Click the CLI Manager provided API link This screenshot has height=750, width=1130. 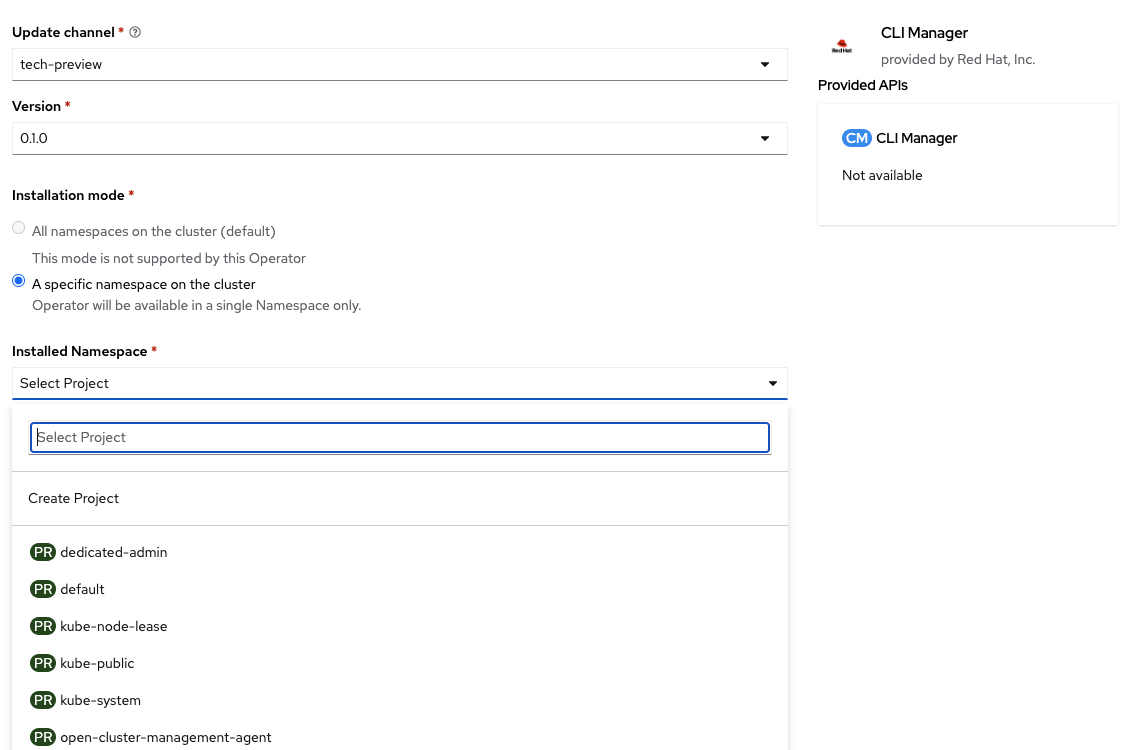pos(917,138)
